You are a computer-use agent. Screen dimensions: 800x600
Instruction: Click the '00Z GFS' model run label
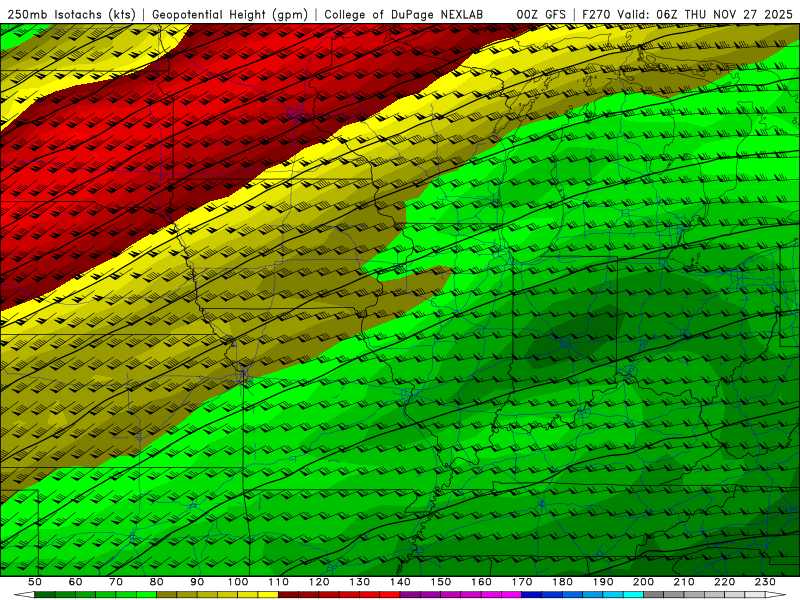pyautogui.click(x=541, y=14)
